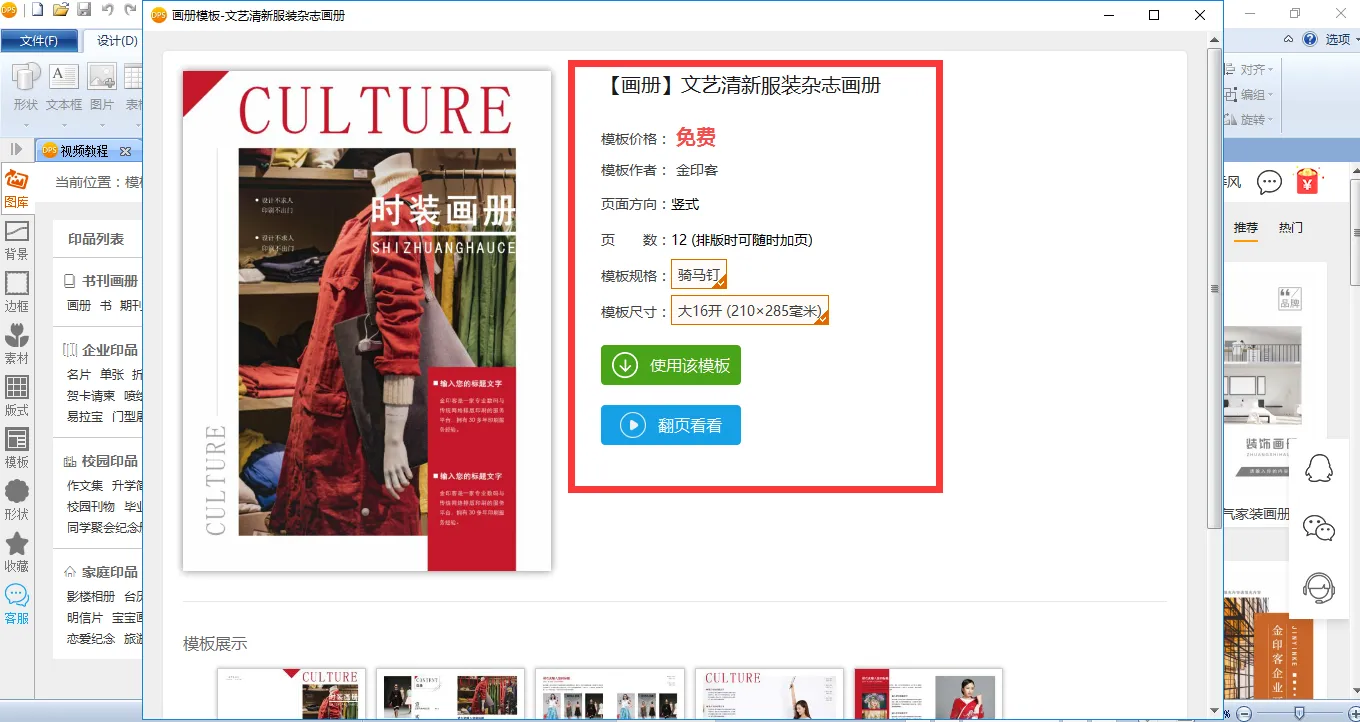
Task: Click the speech bubble message icon
Action: pos(1269,182)
